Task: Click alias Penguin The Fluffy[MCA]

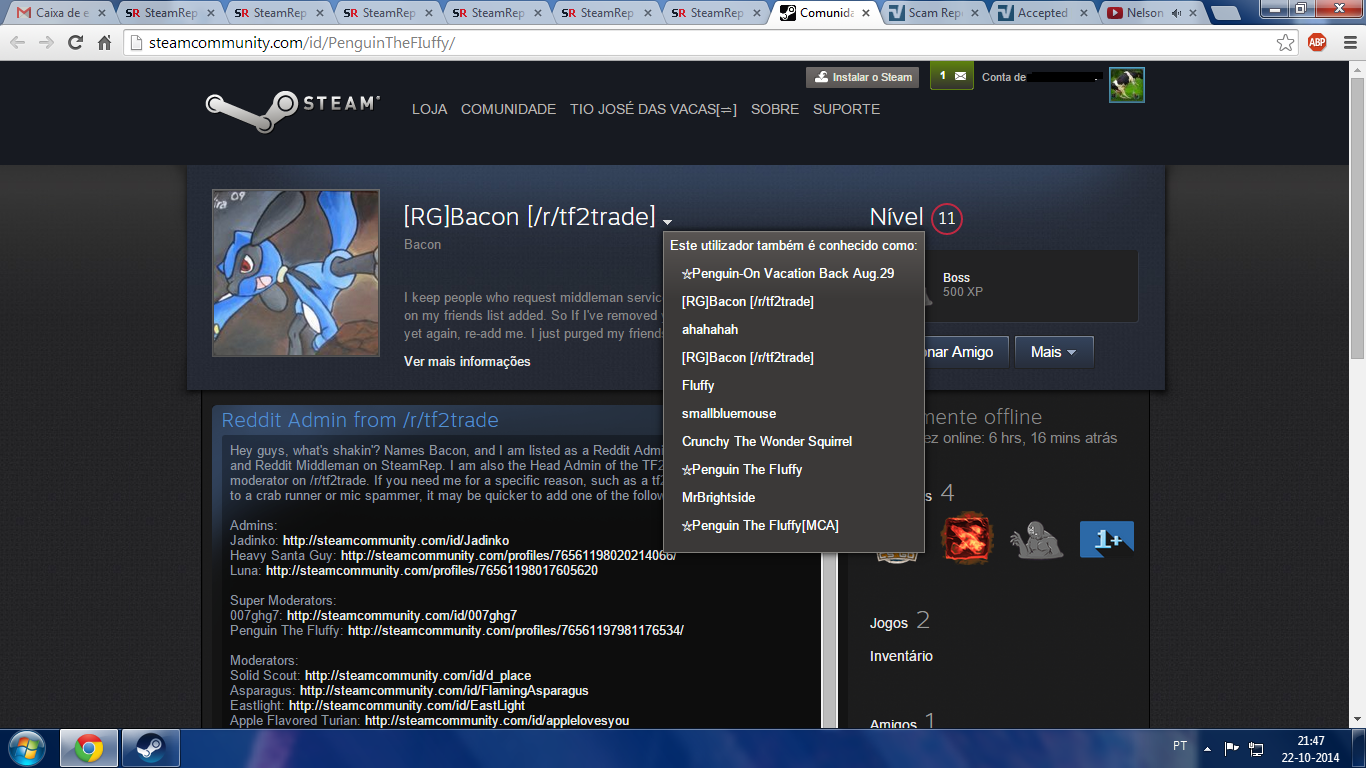Action: click(760, 525)
